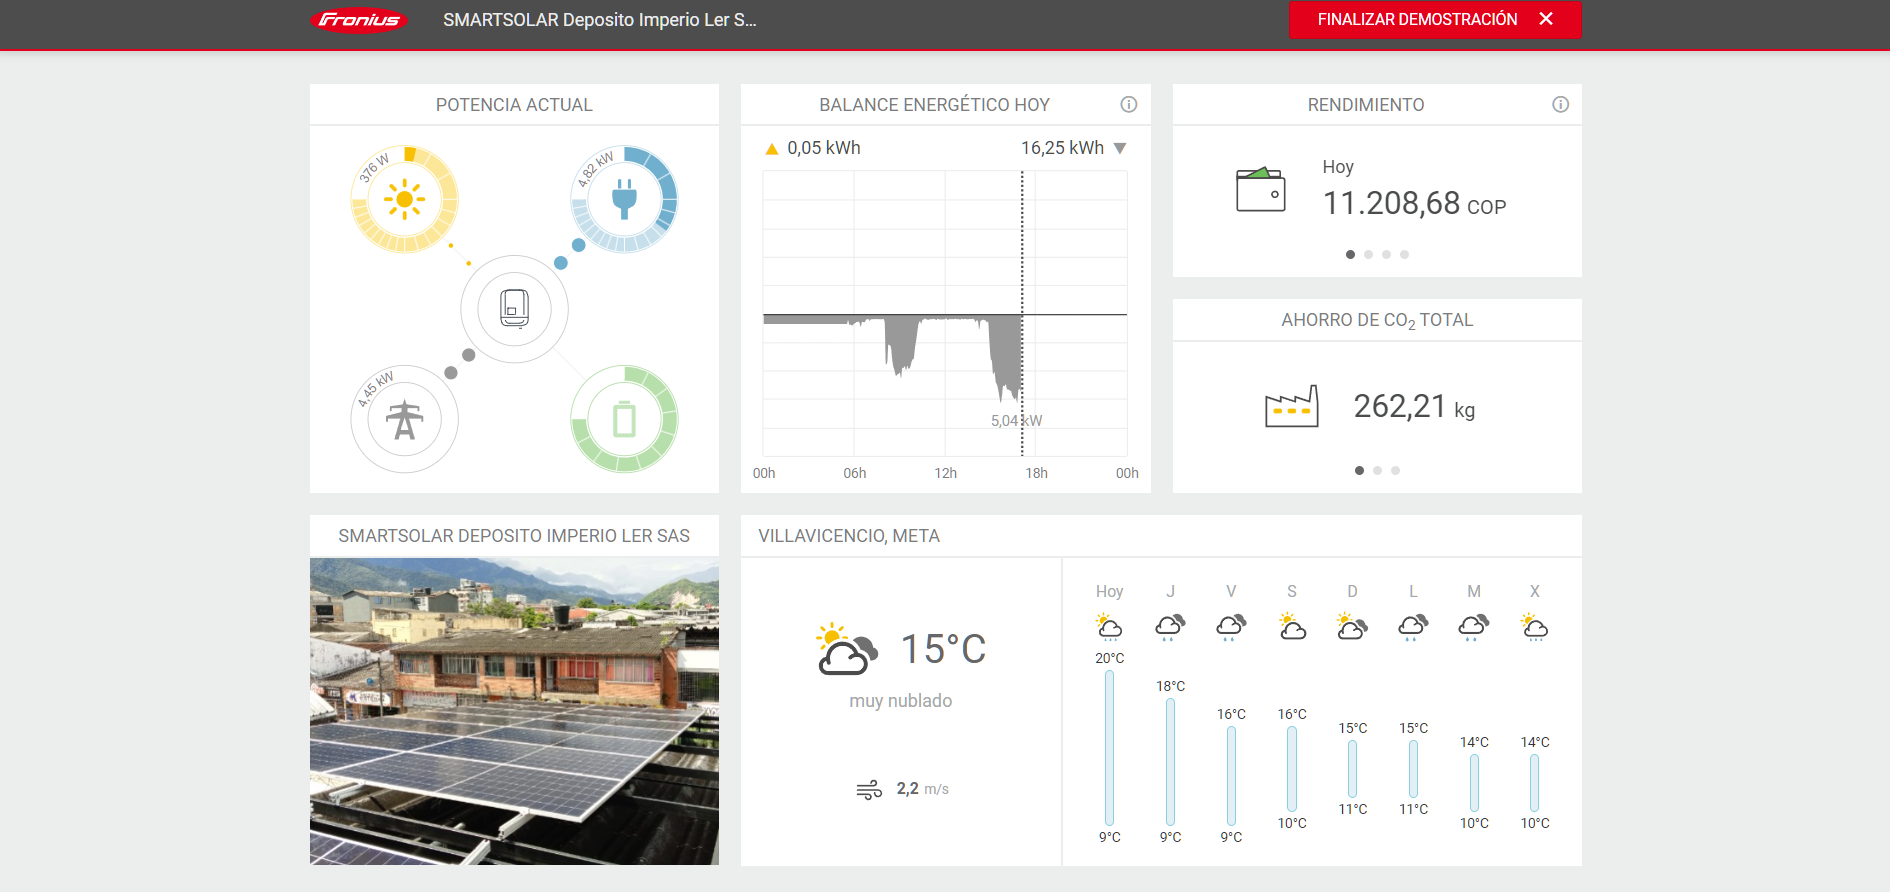1890x892 pixels.
Task: Open the Balance Energético info icon
Action: (1129, 105)
